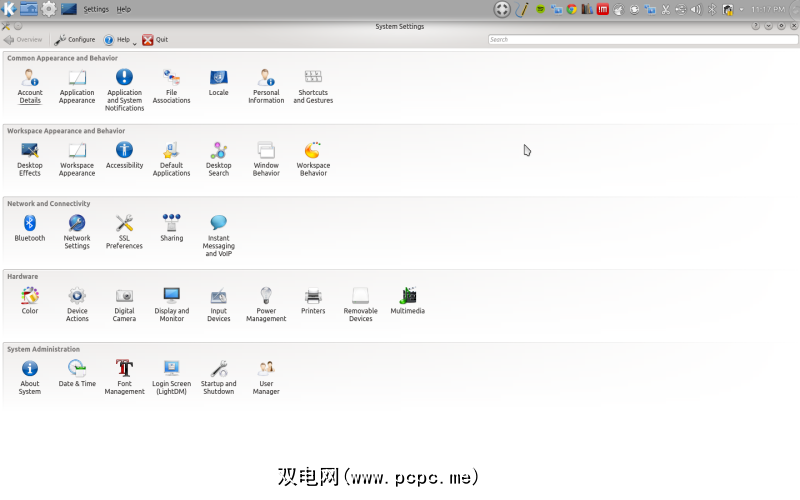
Task: Open Desktop Search settings
Action: pyautogui.click(x=218, y=159)
